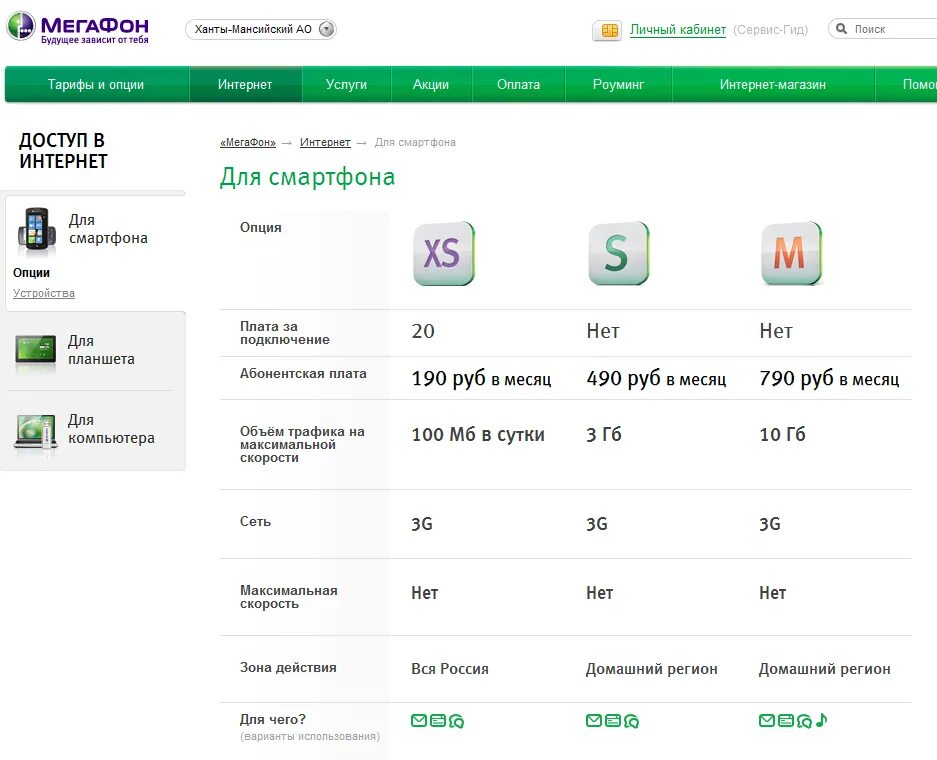
Task: Click the '490 руб в месяц' price
Action: 656,378
